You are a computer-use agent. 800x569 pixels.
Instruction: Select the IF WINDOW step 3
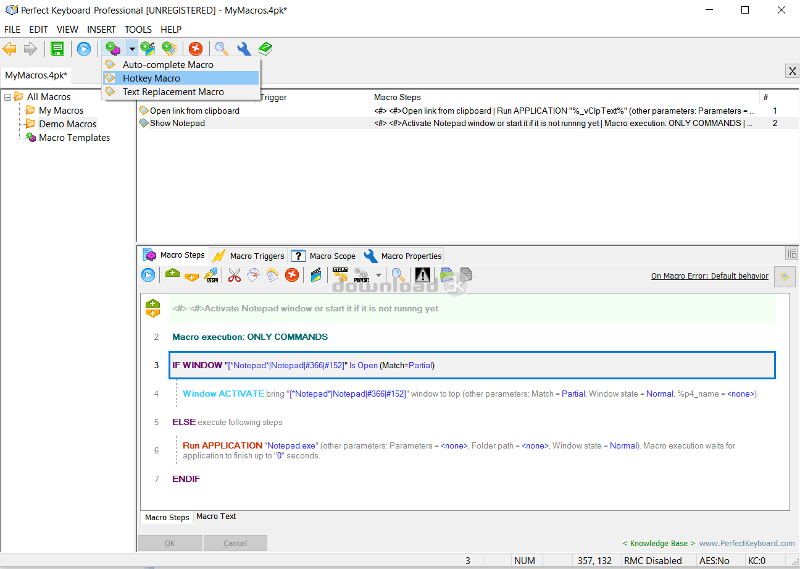tap(472, 365)
